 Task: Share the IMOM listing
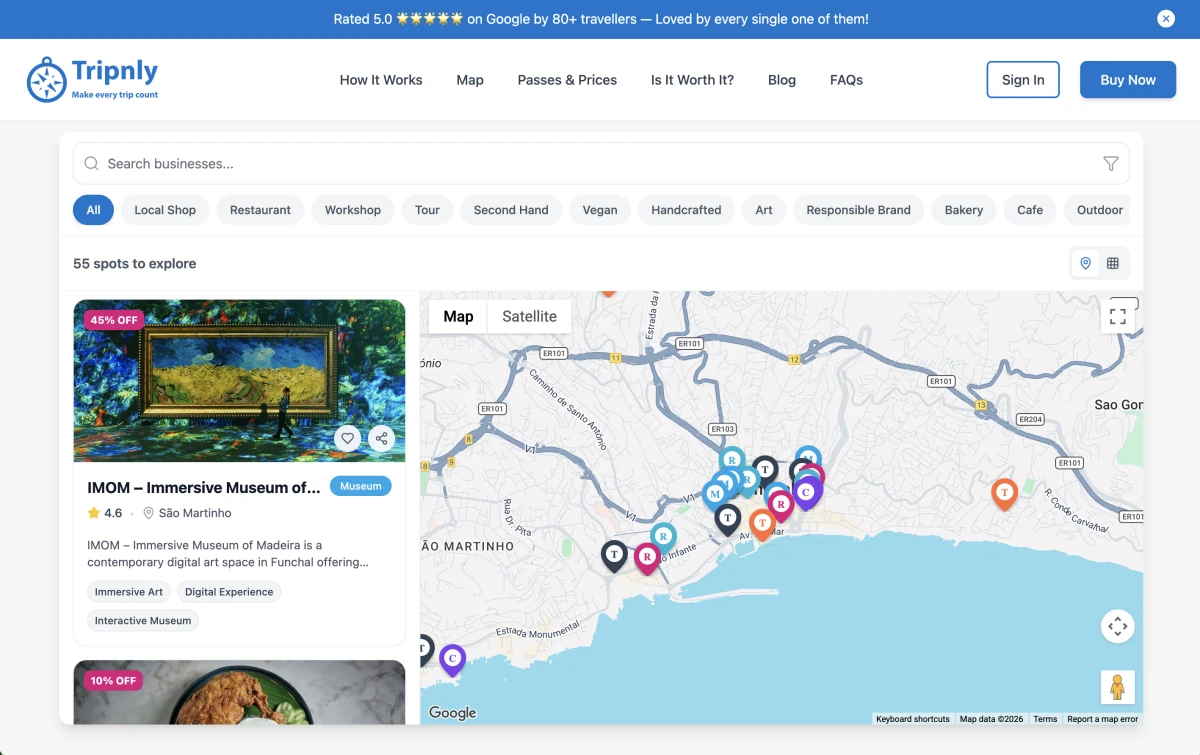coord(381,438)
